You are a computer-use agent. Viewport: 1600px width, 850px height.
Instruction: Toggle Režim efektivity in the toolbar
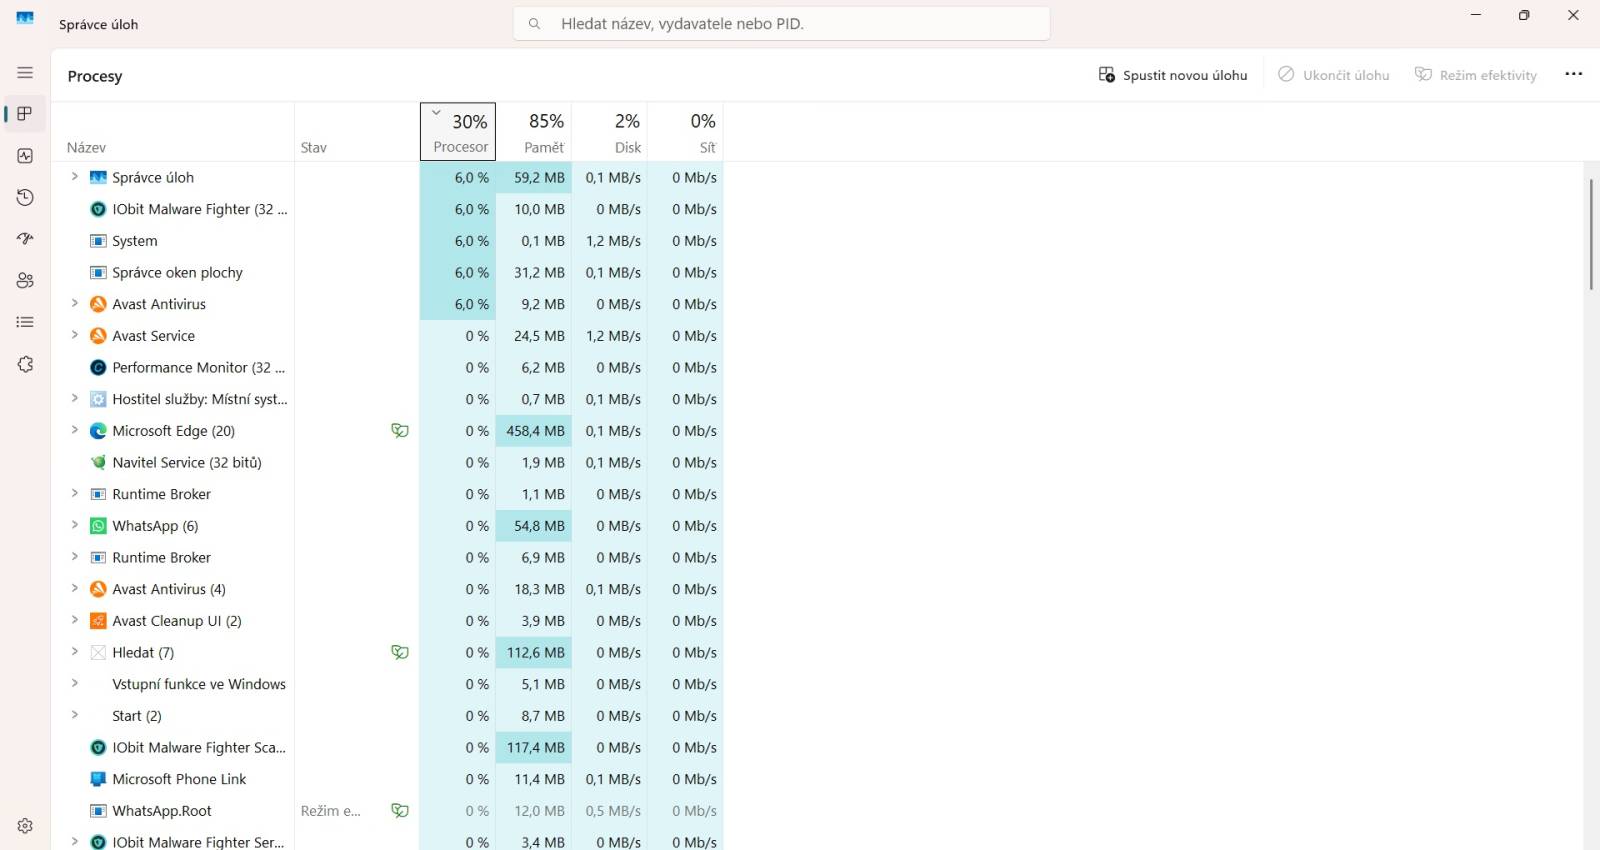click(1476, 75)
